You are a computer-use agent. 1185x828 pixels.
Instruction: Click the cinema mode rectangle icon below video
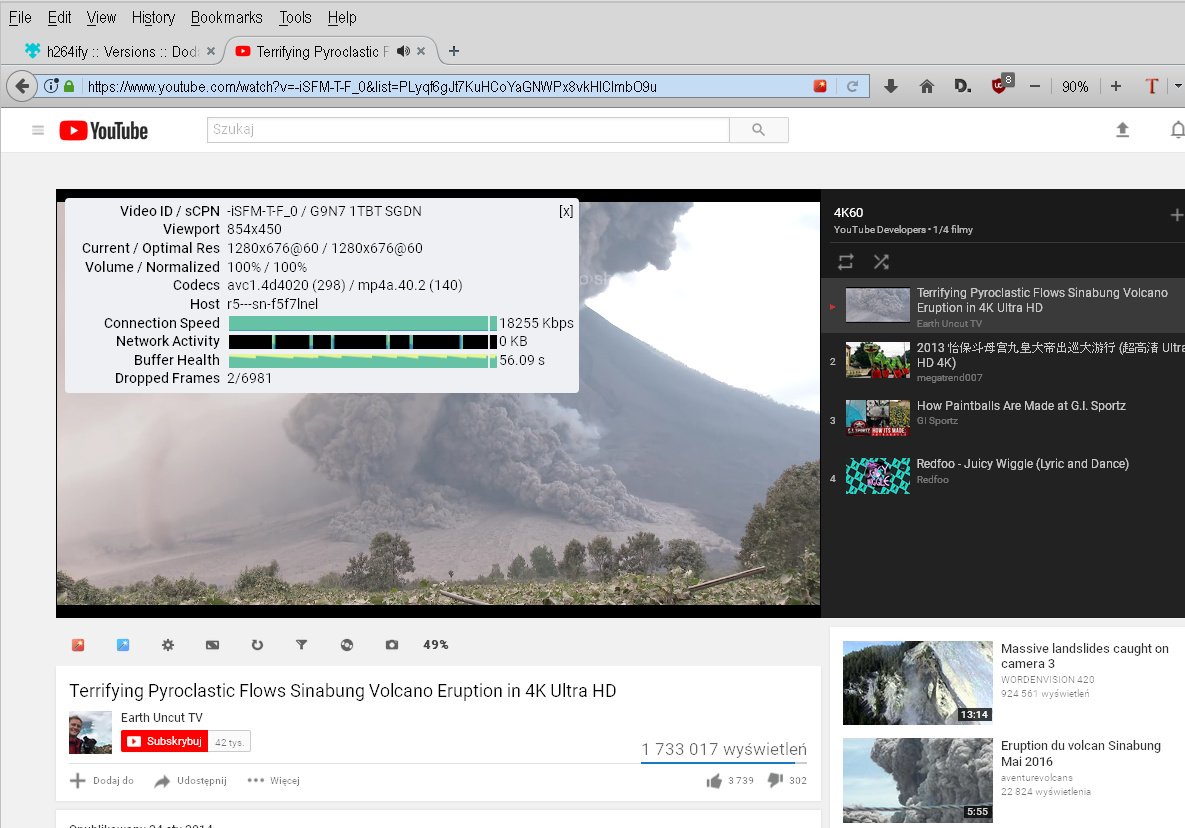click(212, 644)
